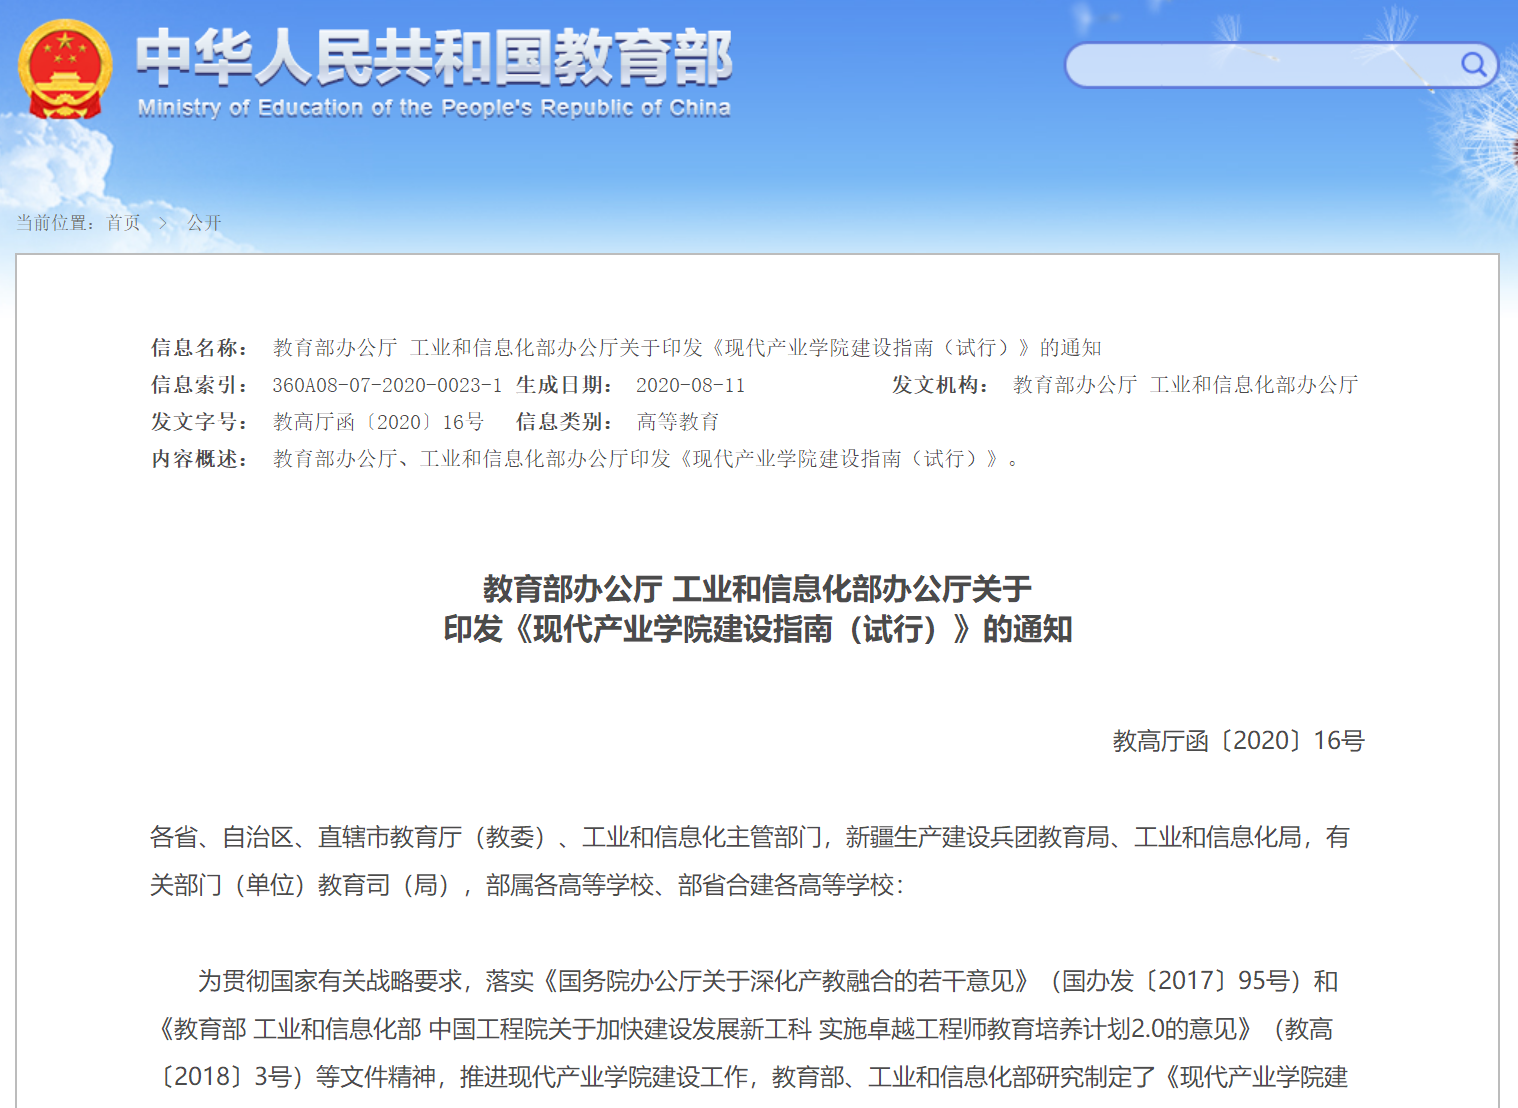
Task: Click the magnifier search icon
Action: 1473,65
